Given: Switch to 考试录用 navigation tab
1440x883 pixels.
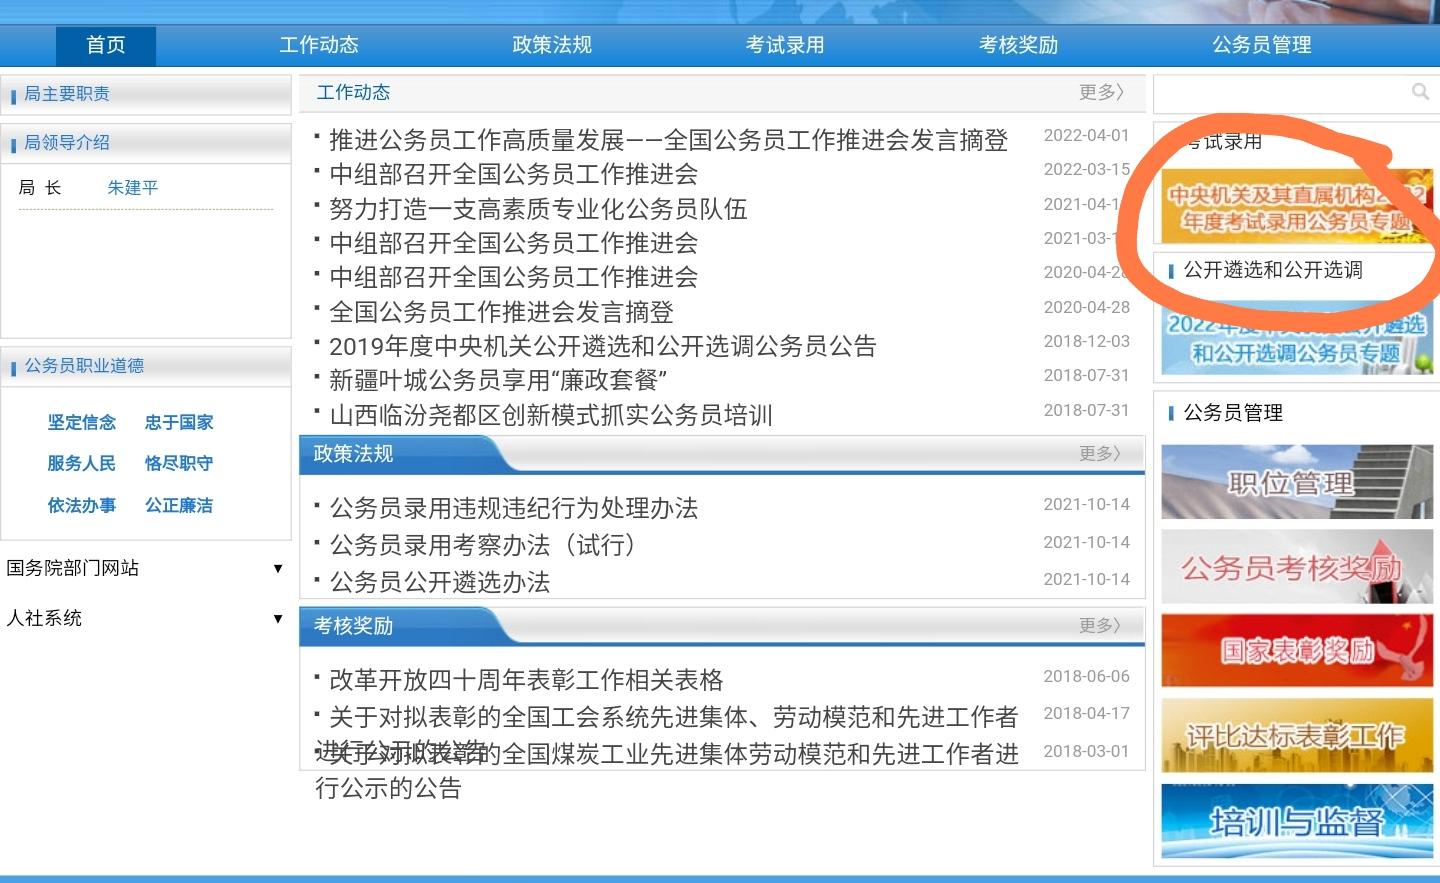Looking at the screenshot, I should 785,45.
